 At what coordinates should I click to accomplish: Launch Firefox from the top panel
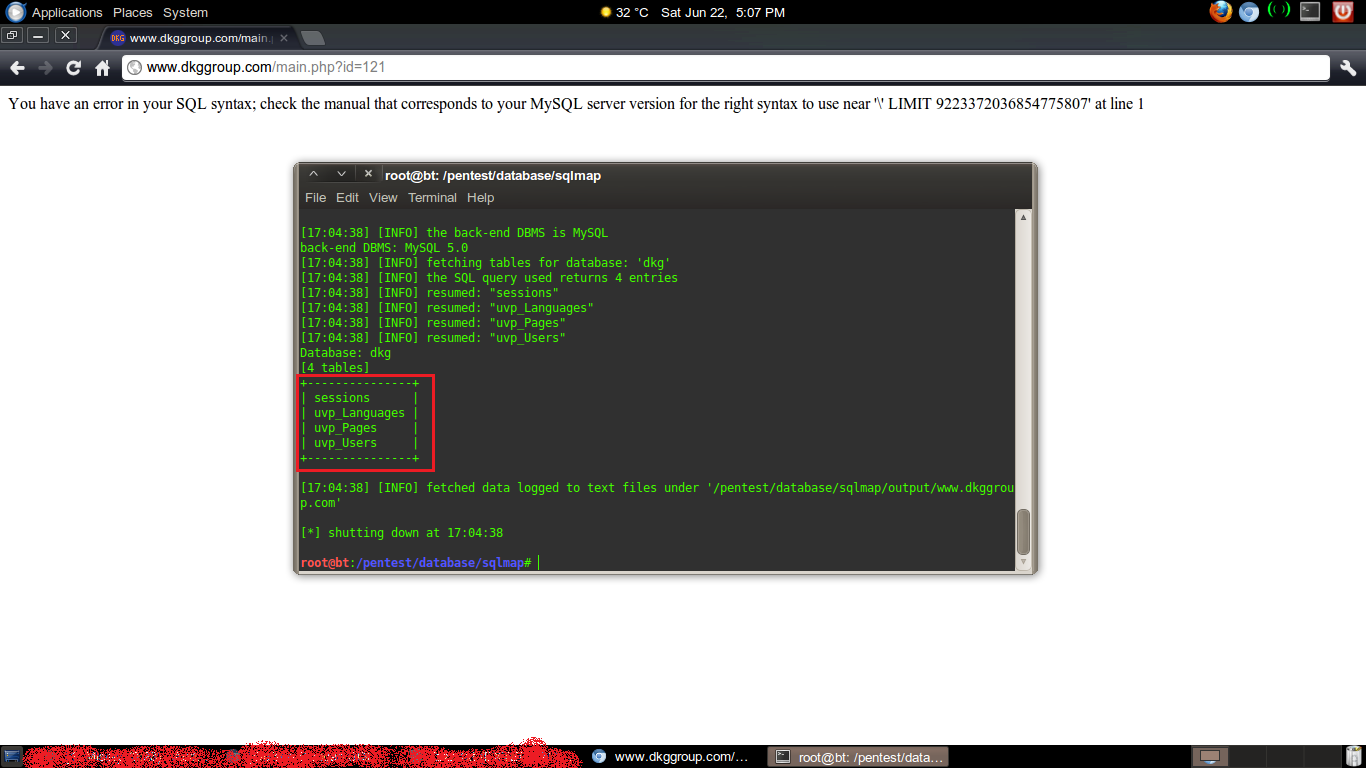[x=1220, y=12]
